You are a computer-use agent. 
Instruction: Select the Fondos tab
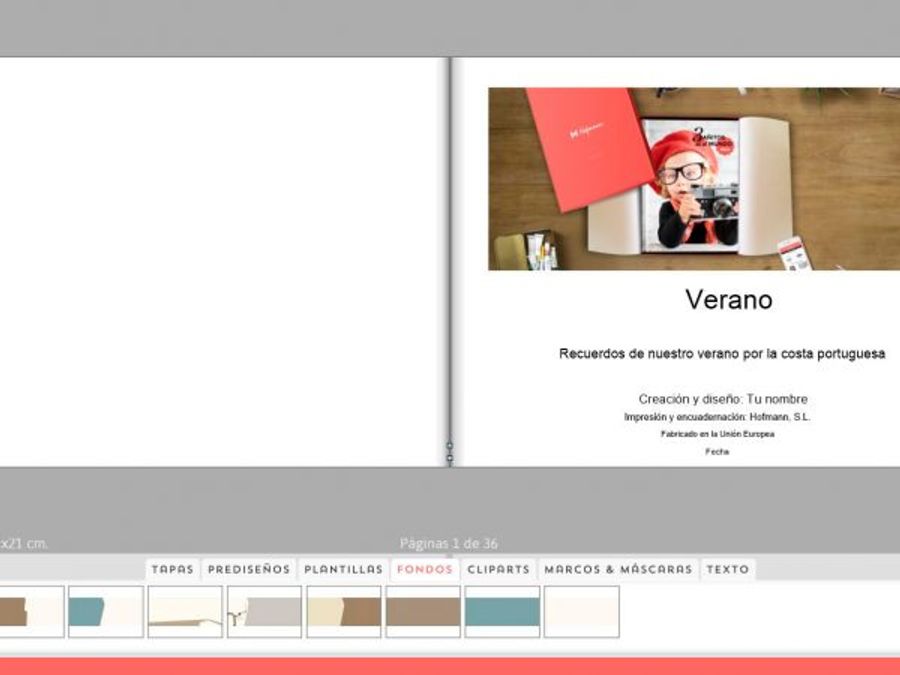pyautogui.click(x=425, y=569)
